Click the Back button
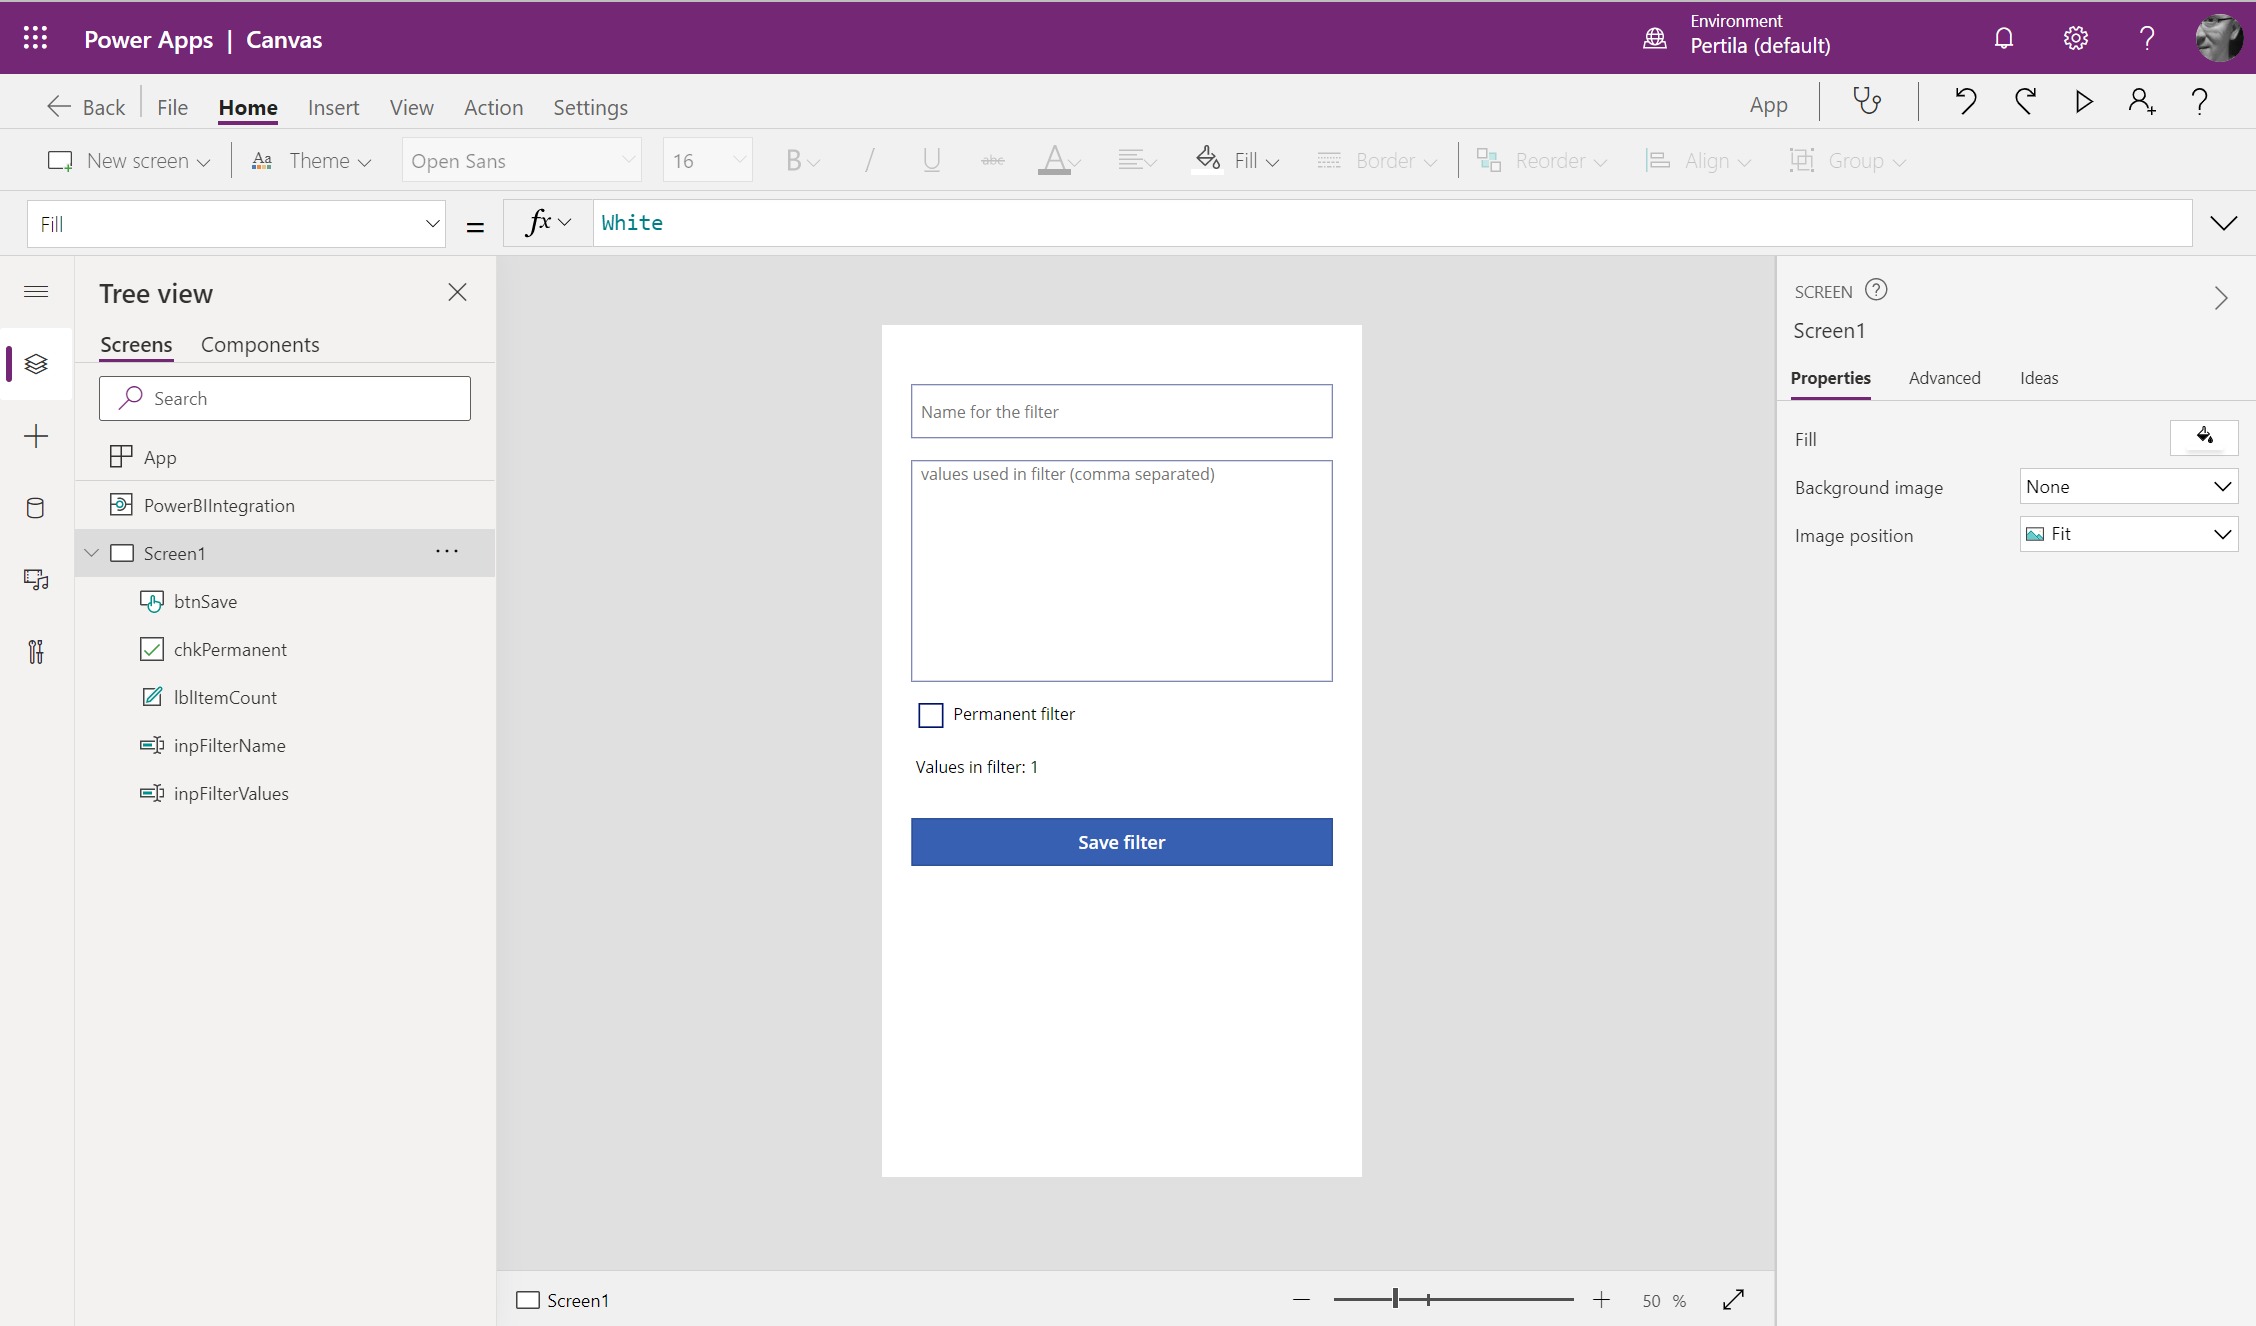Viewport: 2256px width, 1326px height. point(87,107)
